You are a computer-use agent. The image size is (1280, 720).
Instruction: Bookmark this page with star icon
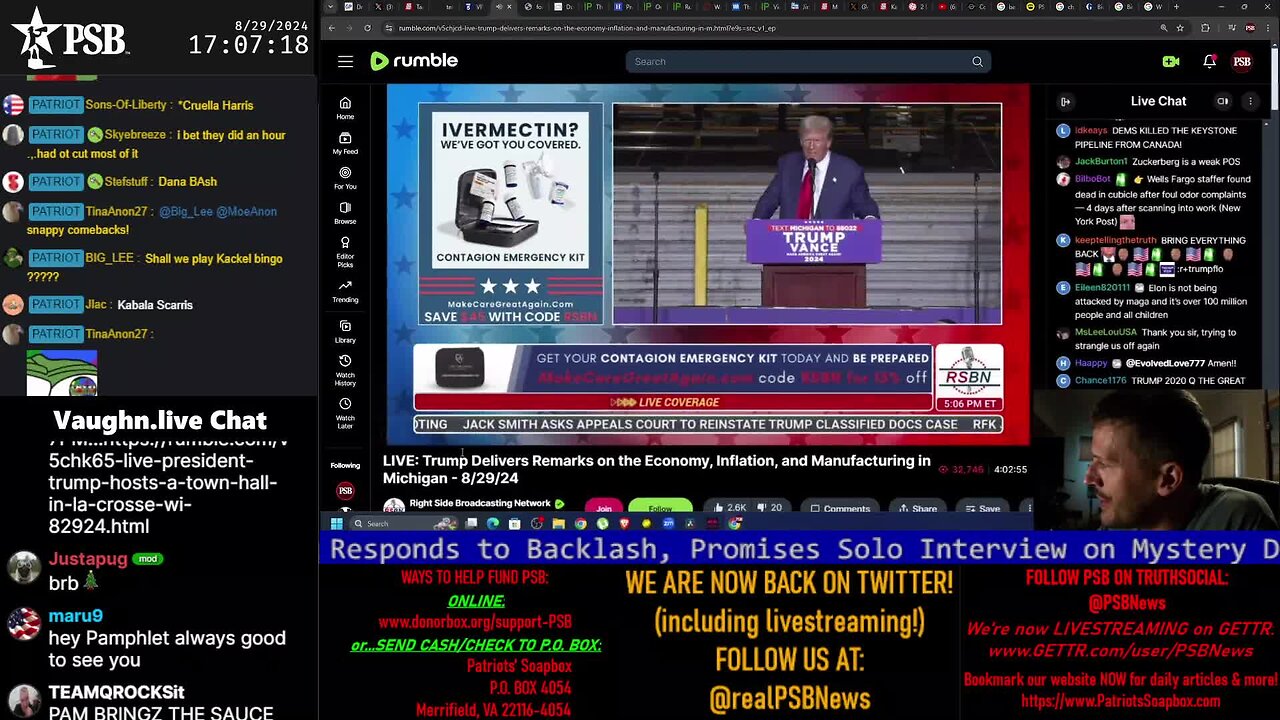tap(1180, 28)
